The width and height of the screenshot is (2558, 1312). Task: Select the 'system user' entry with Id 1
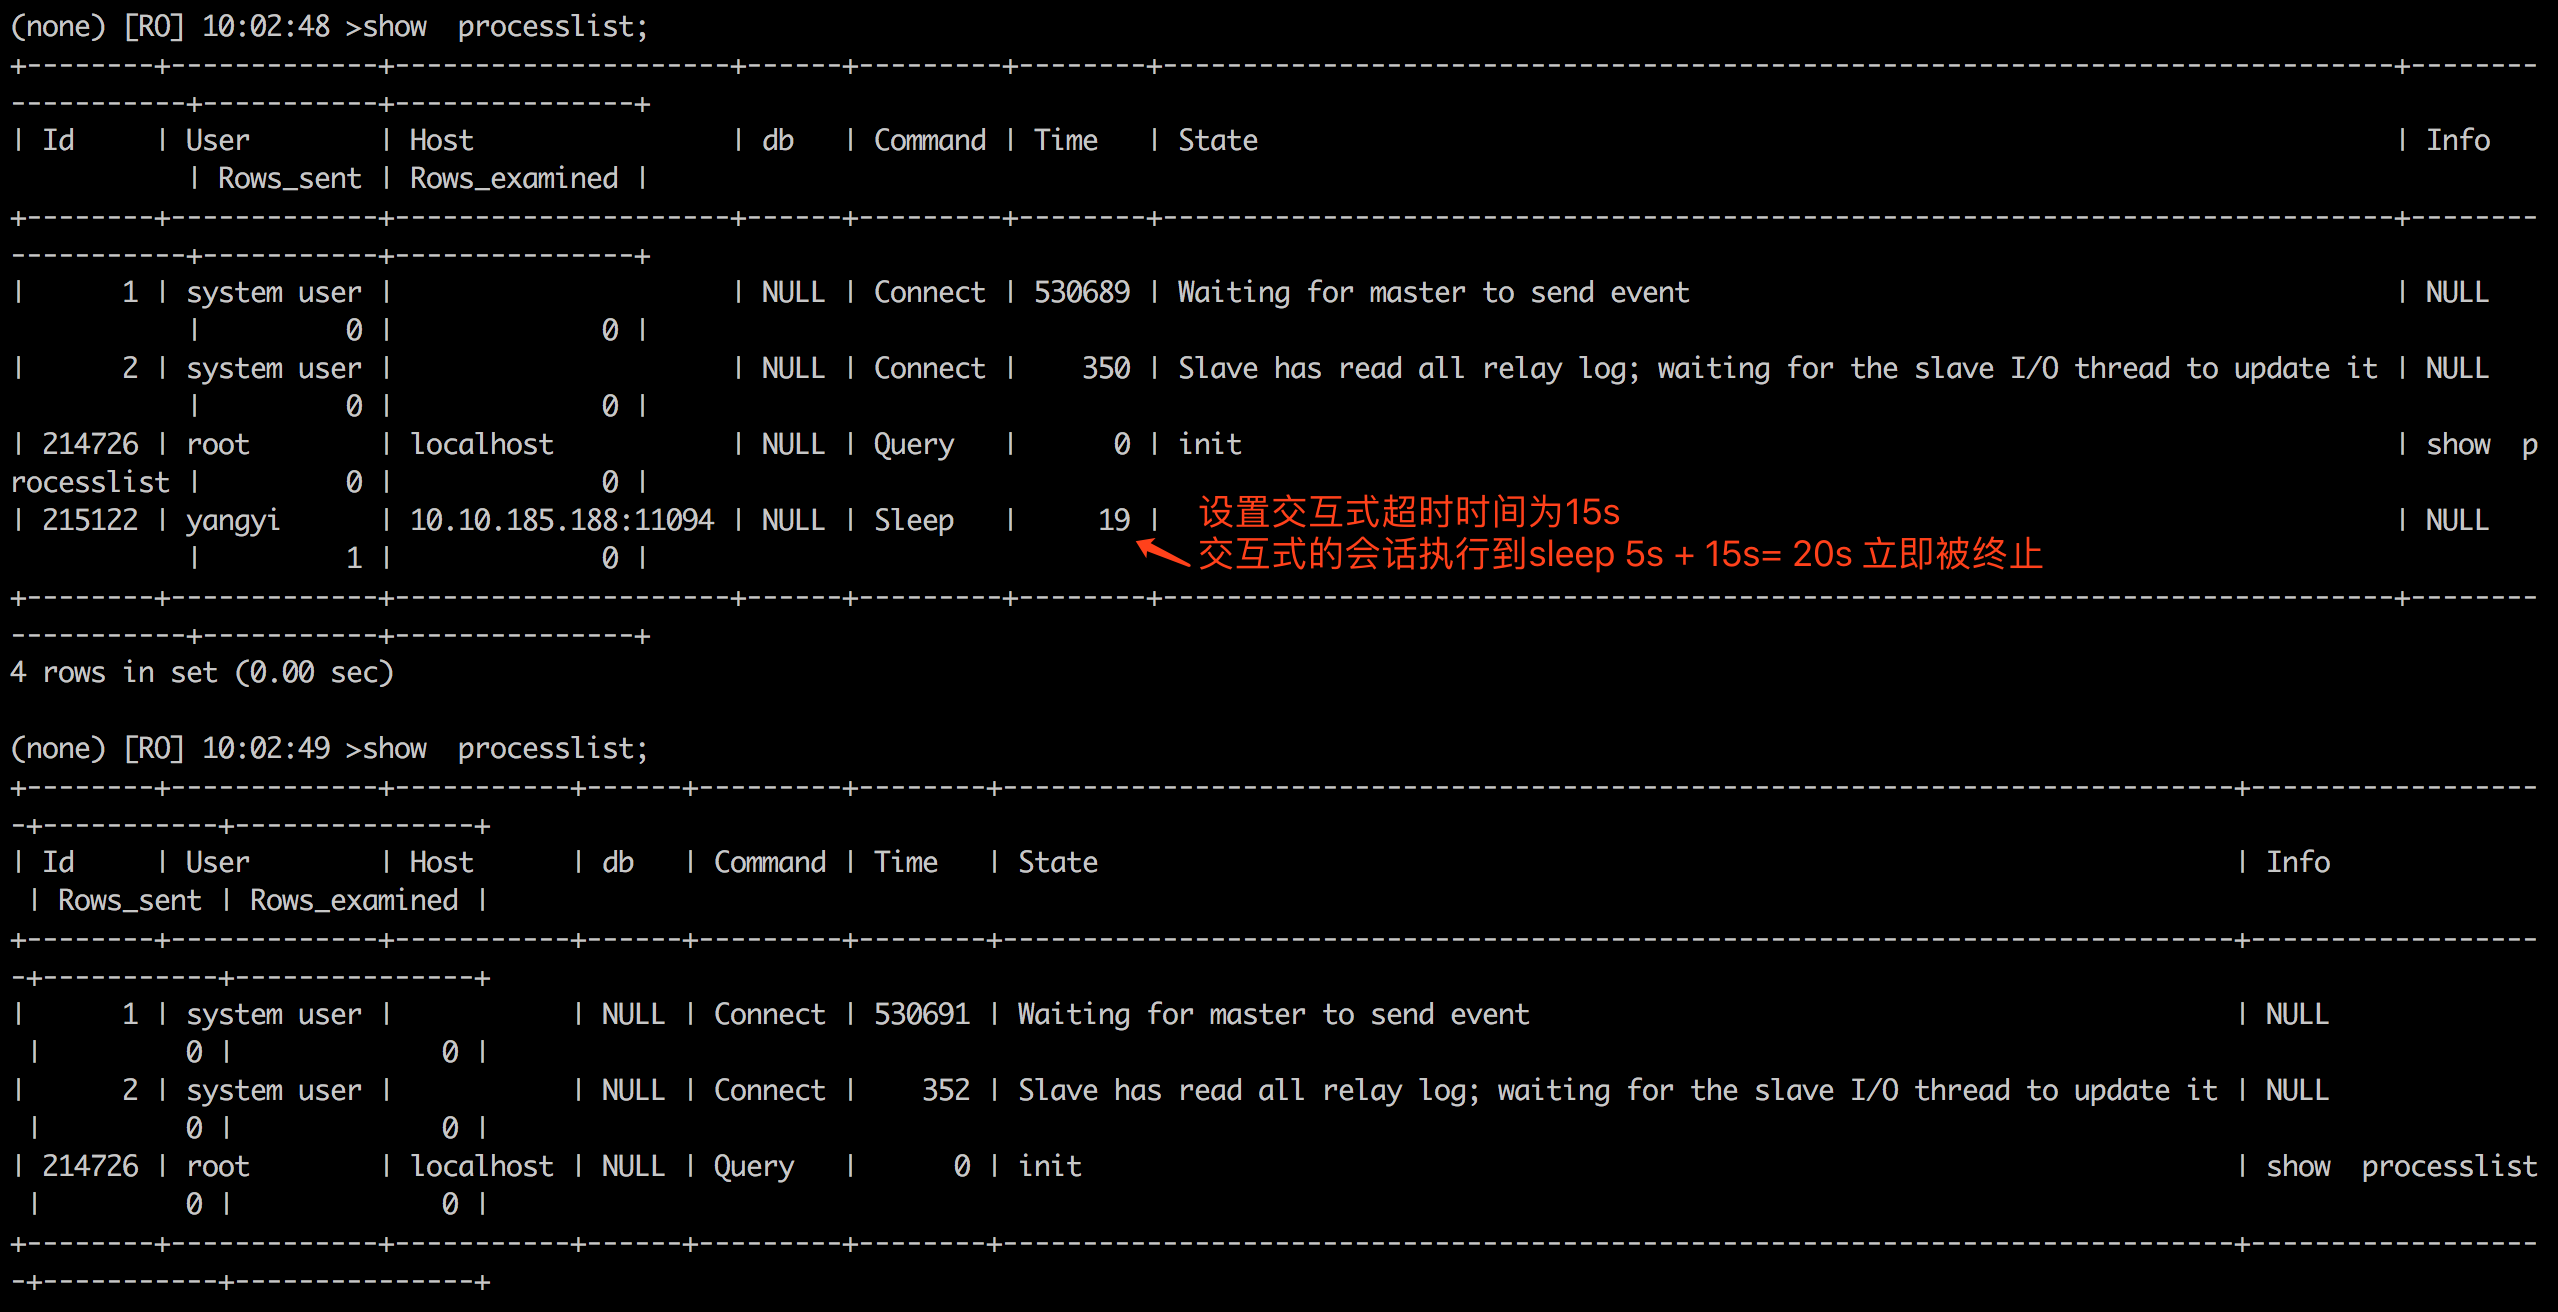coord(274,291)
